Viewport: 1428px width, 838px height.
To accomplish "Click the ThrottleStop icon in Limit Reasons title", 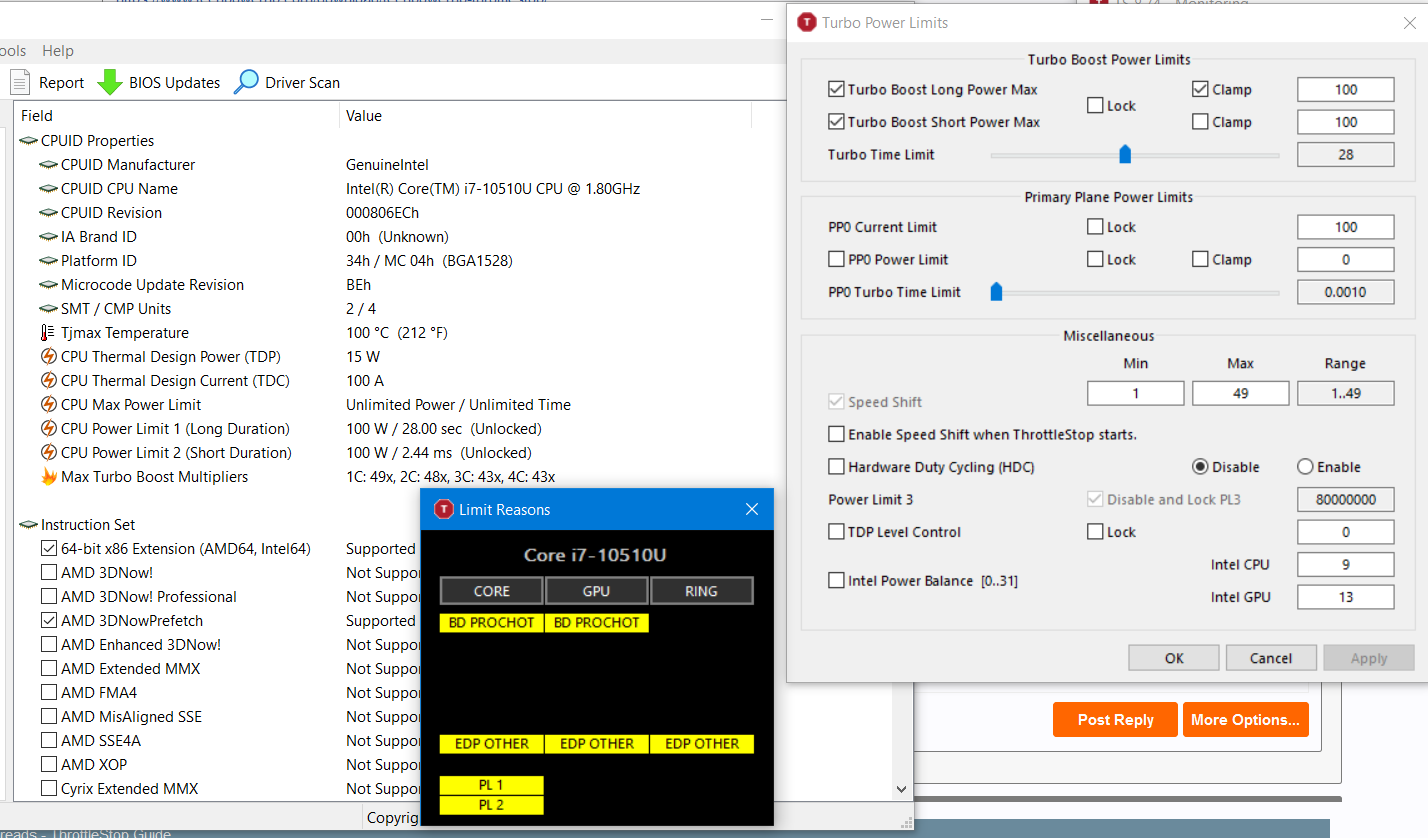I will 443,510.
